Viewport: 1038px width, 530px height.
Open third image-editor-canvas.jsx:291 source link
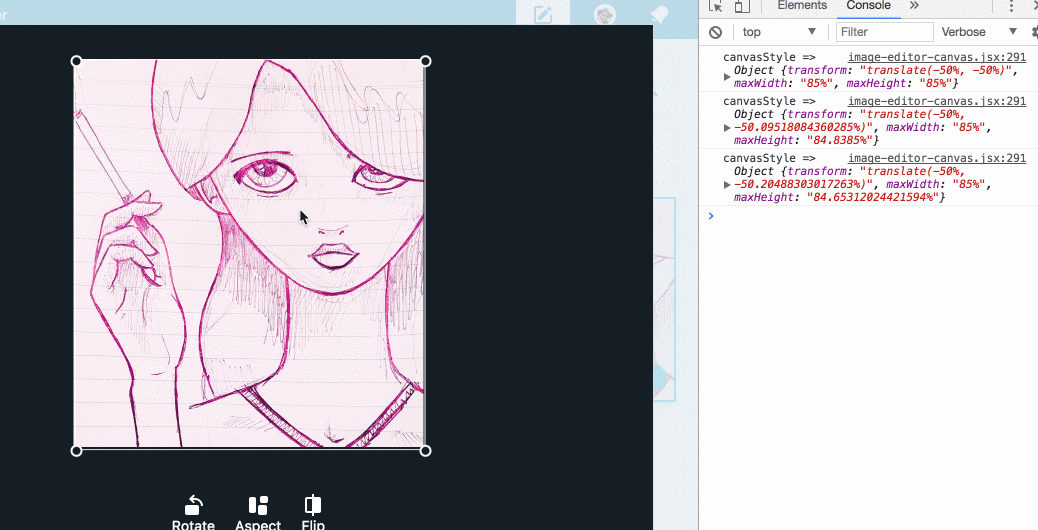pyautogui.click(x=937, y=158)
